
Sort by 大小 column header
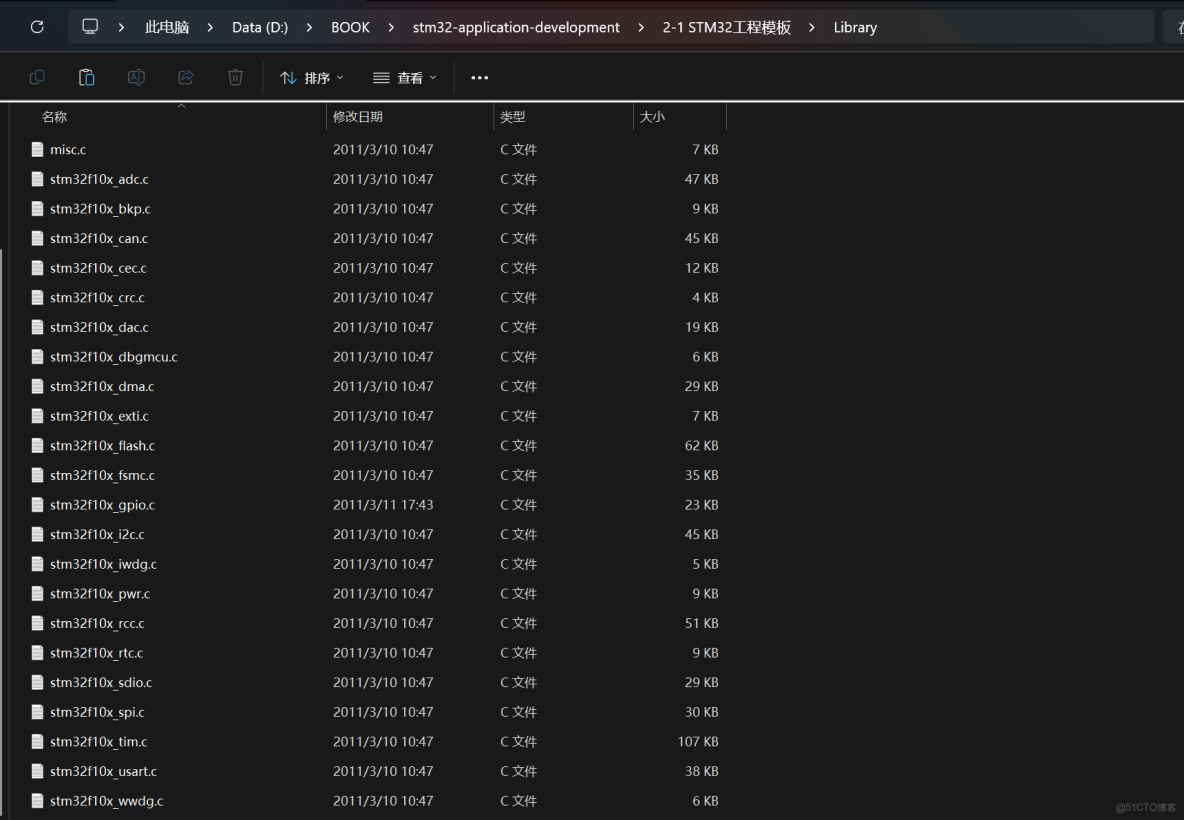pyautogui.click(x=652, y=117)
